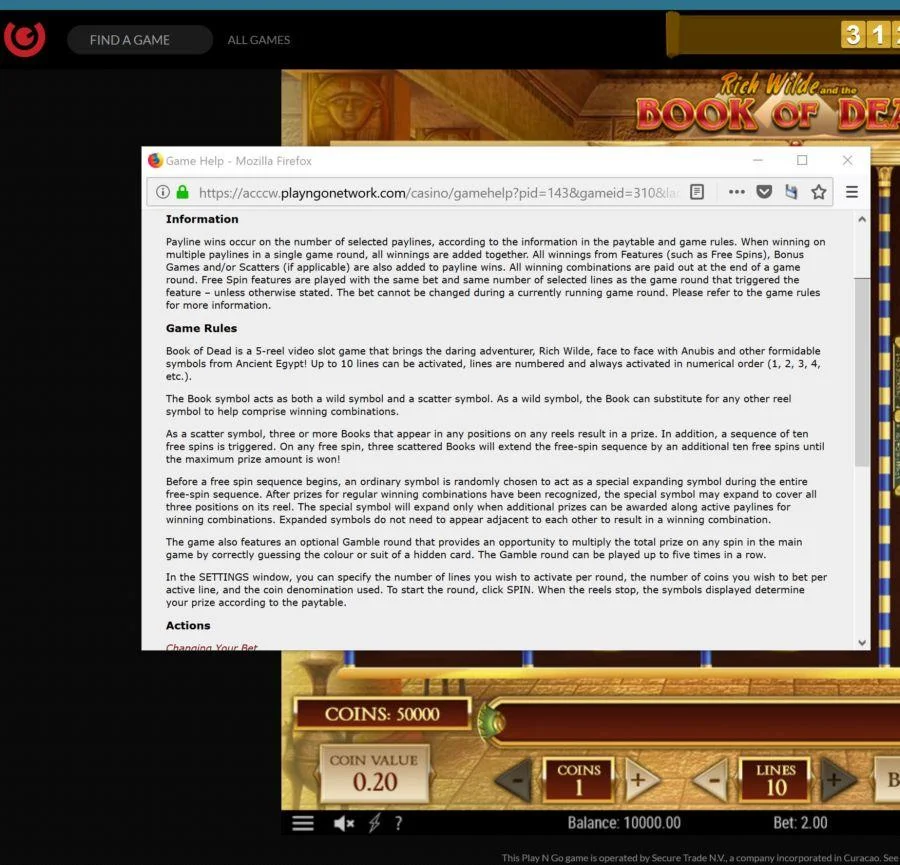Image resolution: width=900 pixels, height=865 pixels.
Task: Increase the number of coins
Action: tap(640, 779)
